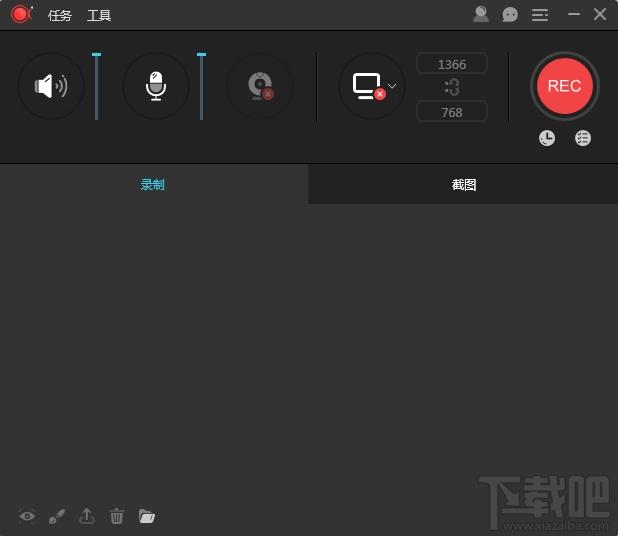Screen dimensions: 618x536
Task: Toggle the aspect ratio lock link icon
Action: coord(452,87)
